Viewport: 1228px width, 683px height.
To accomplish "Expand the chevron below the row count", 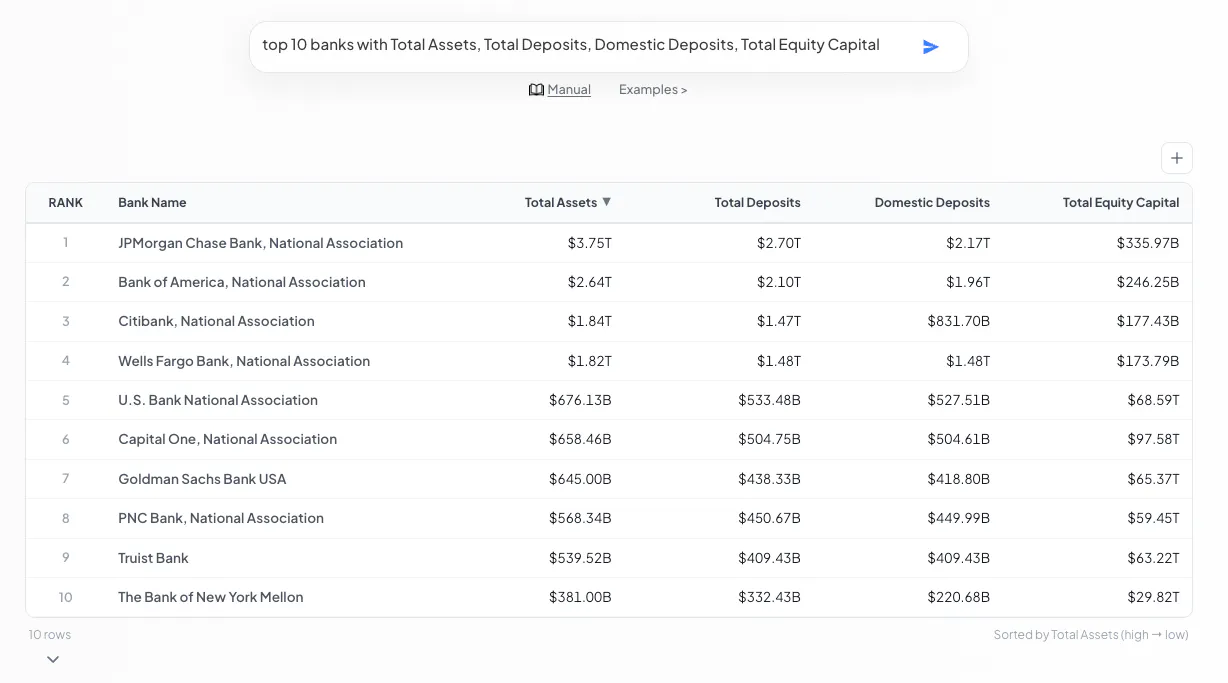I will (53, 659).
